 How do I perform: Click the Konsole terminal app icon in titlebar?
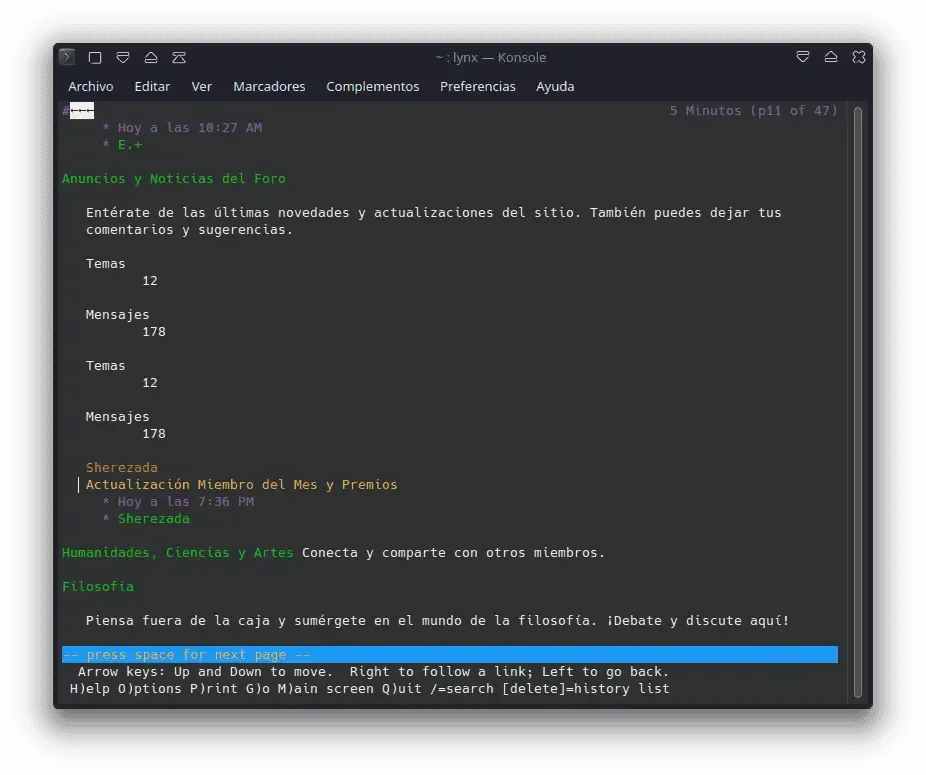click(67, 57)
